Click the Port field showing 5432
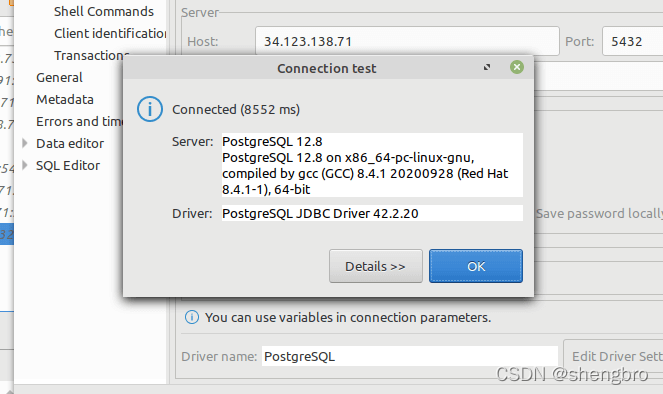Image resolution: width=663 pixels, height=394 pixels. (633, 41)
